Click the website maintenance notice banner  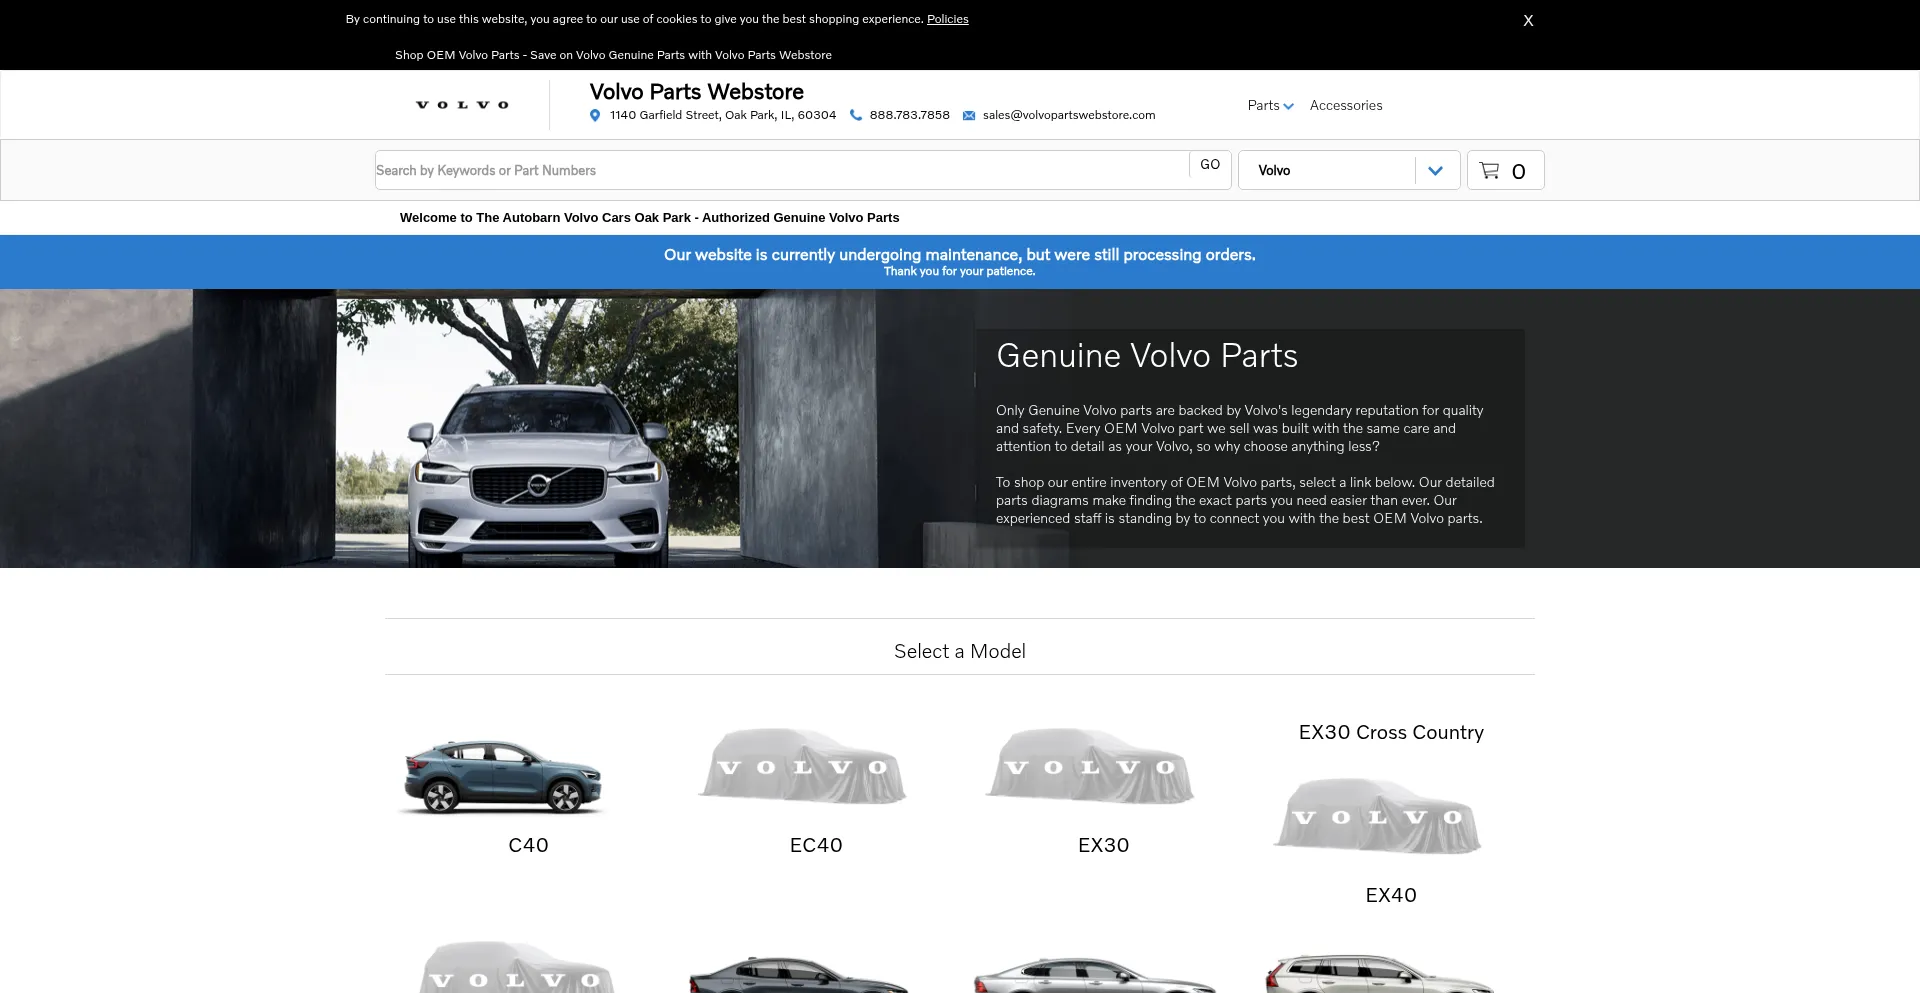click(960, 262)
